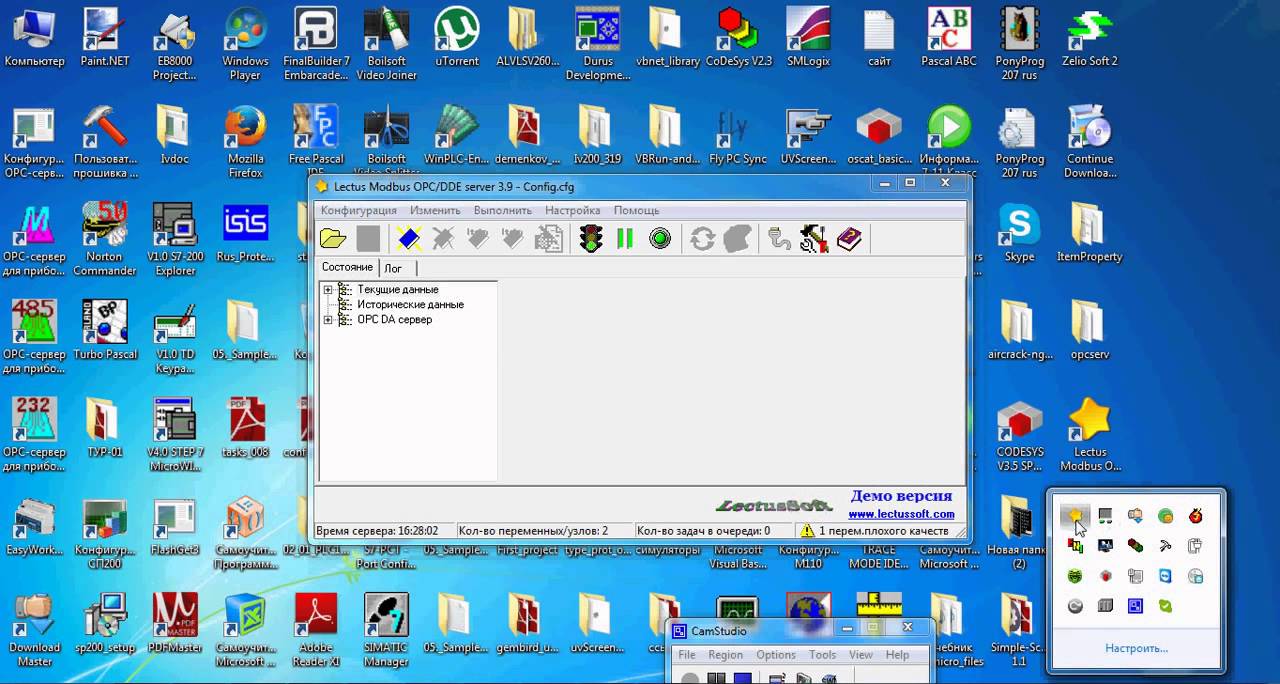Click the hammer tray icon

pyautogui.click(x=1165, y=546)
